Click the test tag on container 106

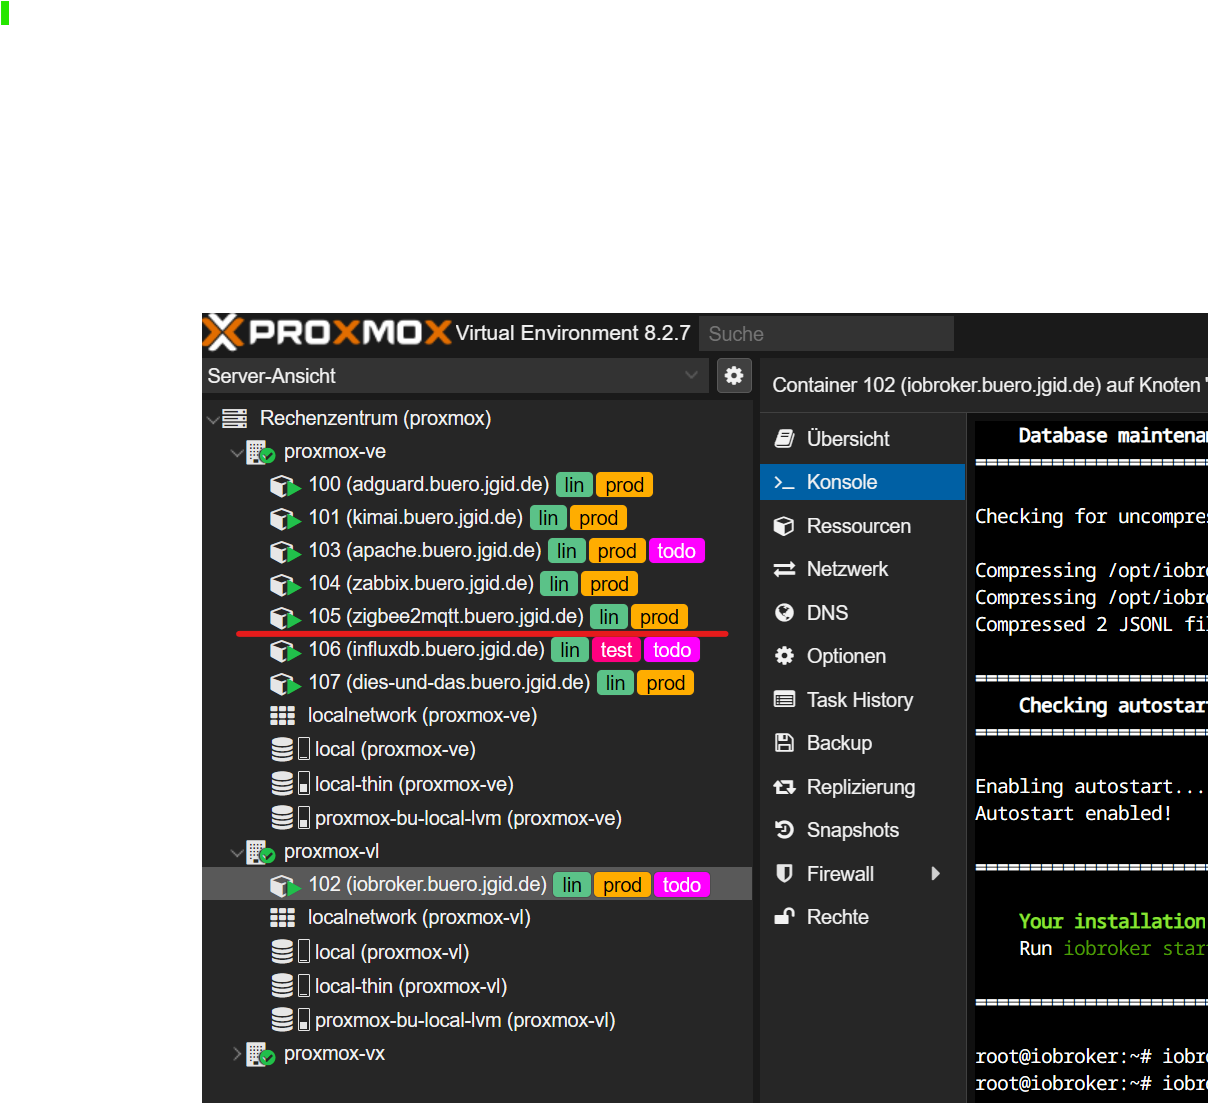coord(616,650)
